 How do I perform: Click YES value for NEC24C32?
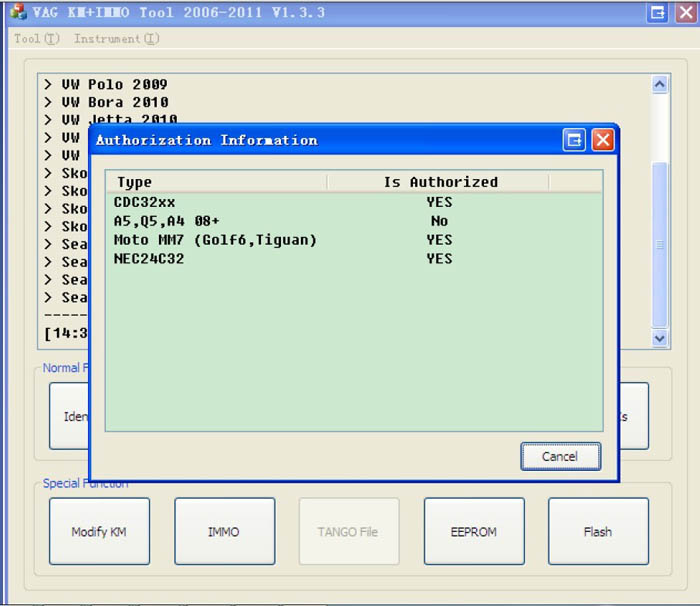coord(439,259)
